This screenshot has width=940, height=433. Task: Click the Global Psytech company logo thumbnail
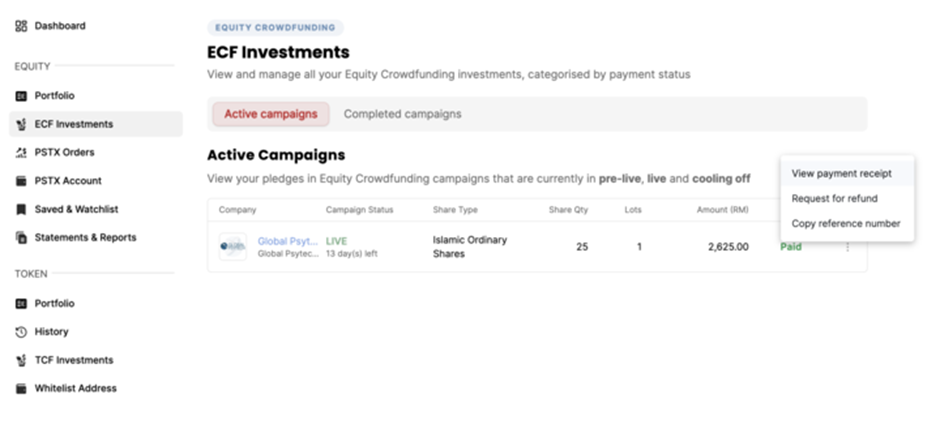point(233,246)
